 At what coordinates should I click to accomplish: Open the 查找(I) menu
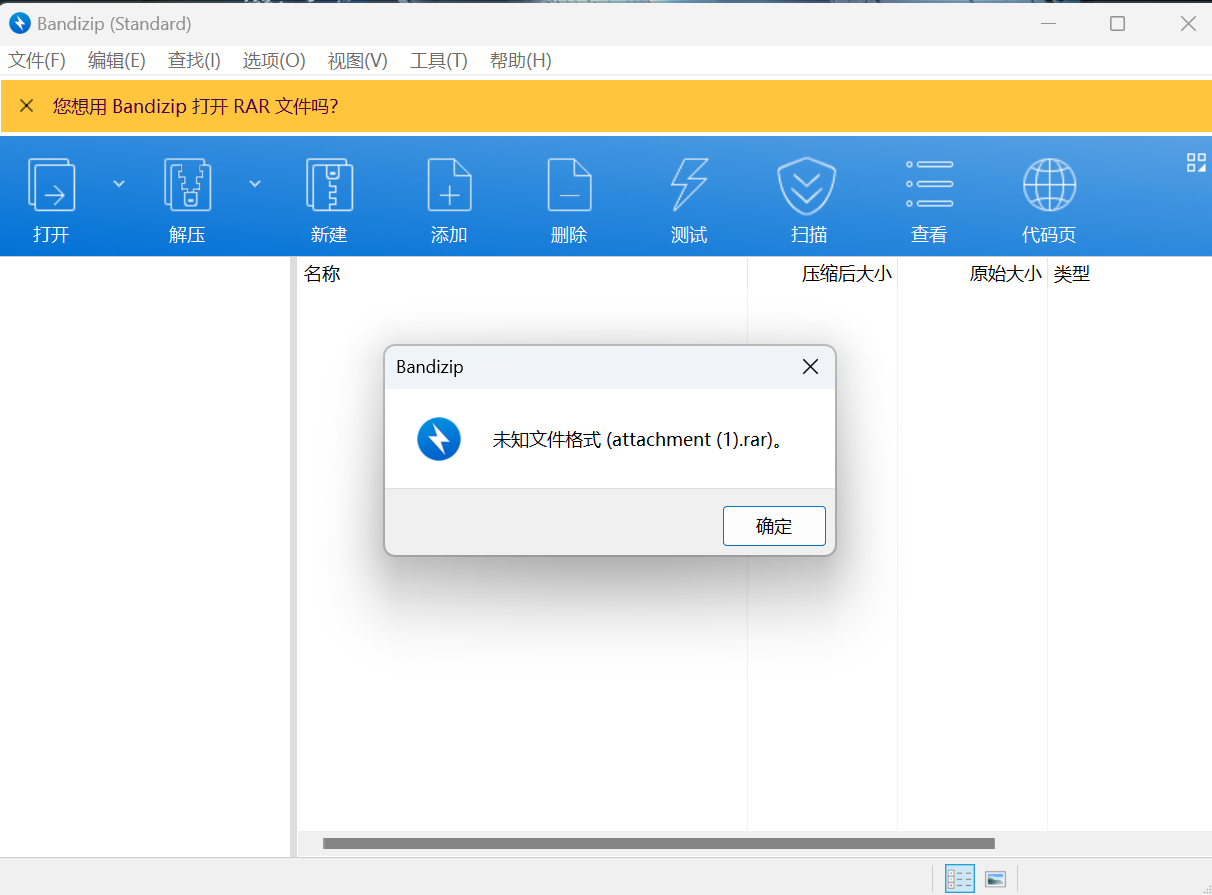coord(194,61)
